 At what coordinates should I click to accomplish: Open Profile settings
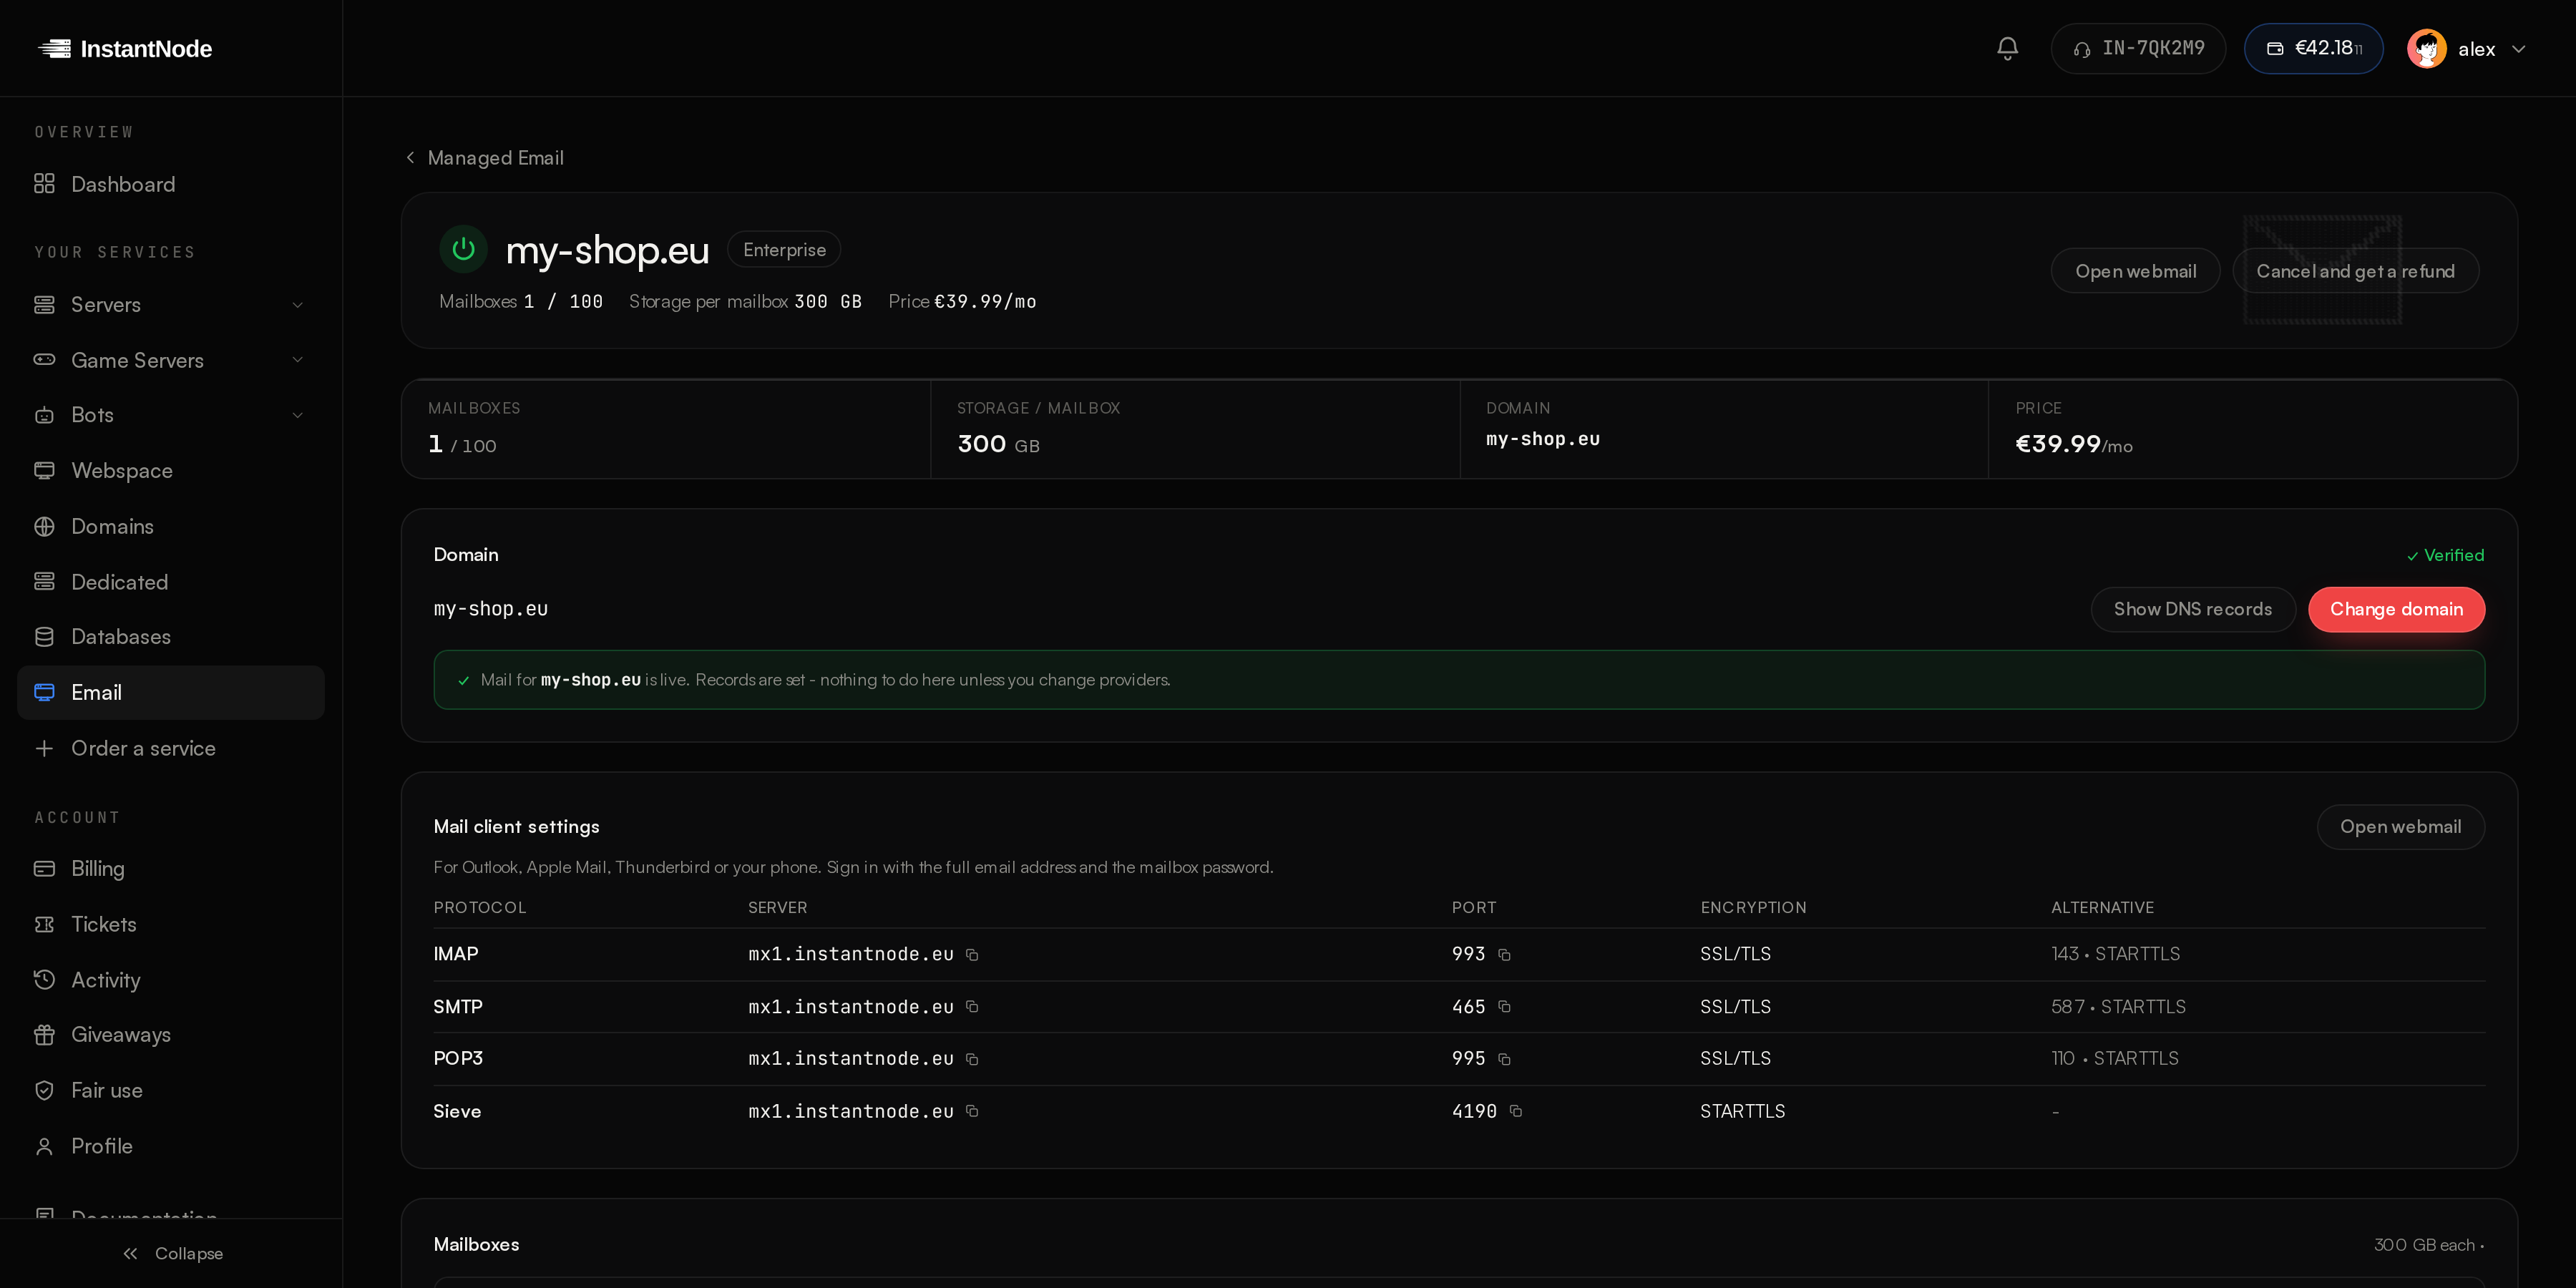coord(171,1146)
